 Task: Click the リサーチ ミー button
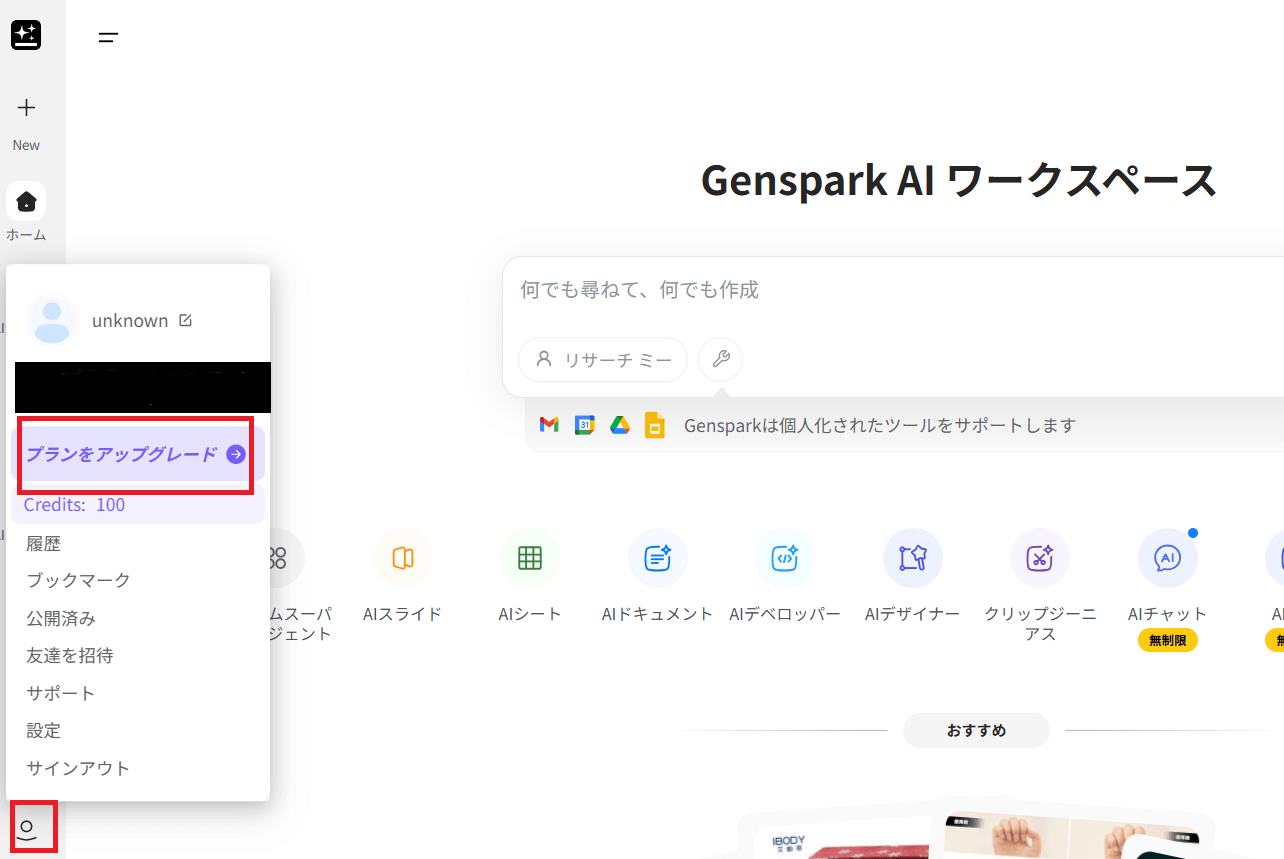603,360
